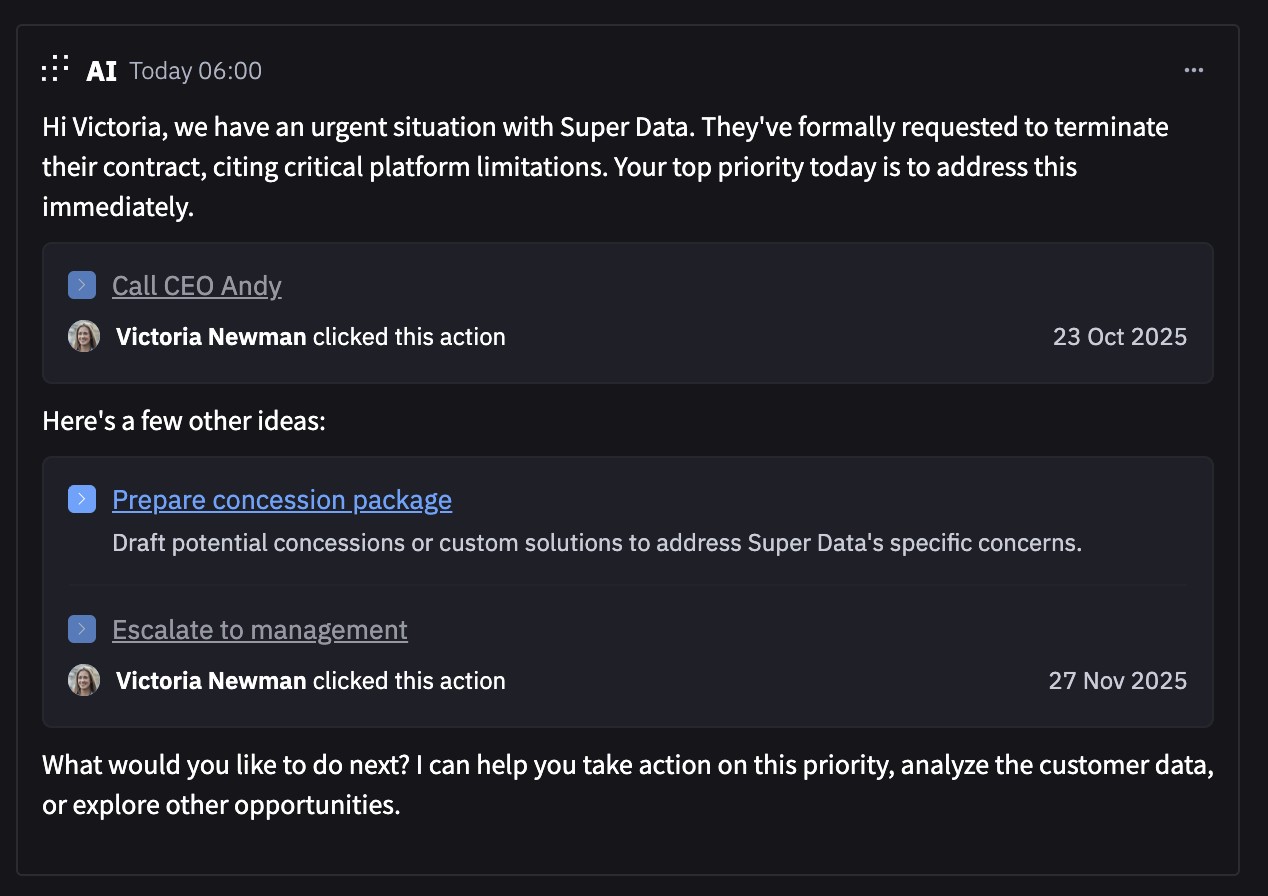The width and height of the screenshot is (1268, 896).
Task: Click the arrow icon beside Escalate to management
Action: pos(82,629)
